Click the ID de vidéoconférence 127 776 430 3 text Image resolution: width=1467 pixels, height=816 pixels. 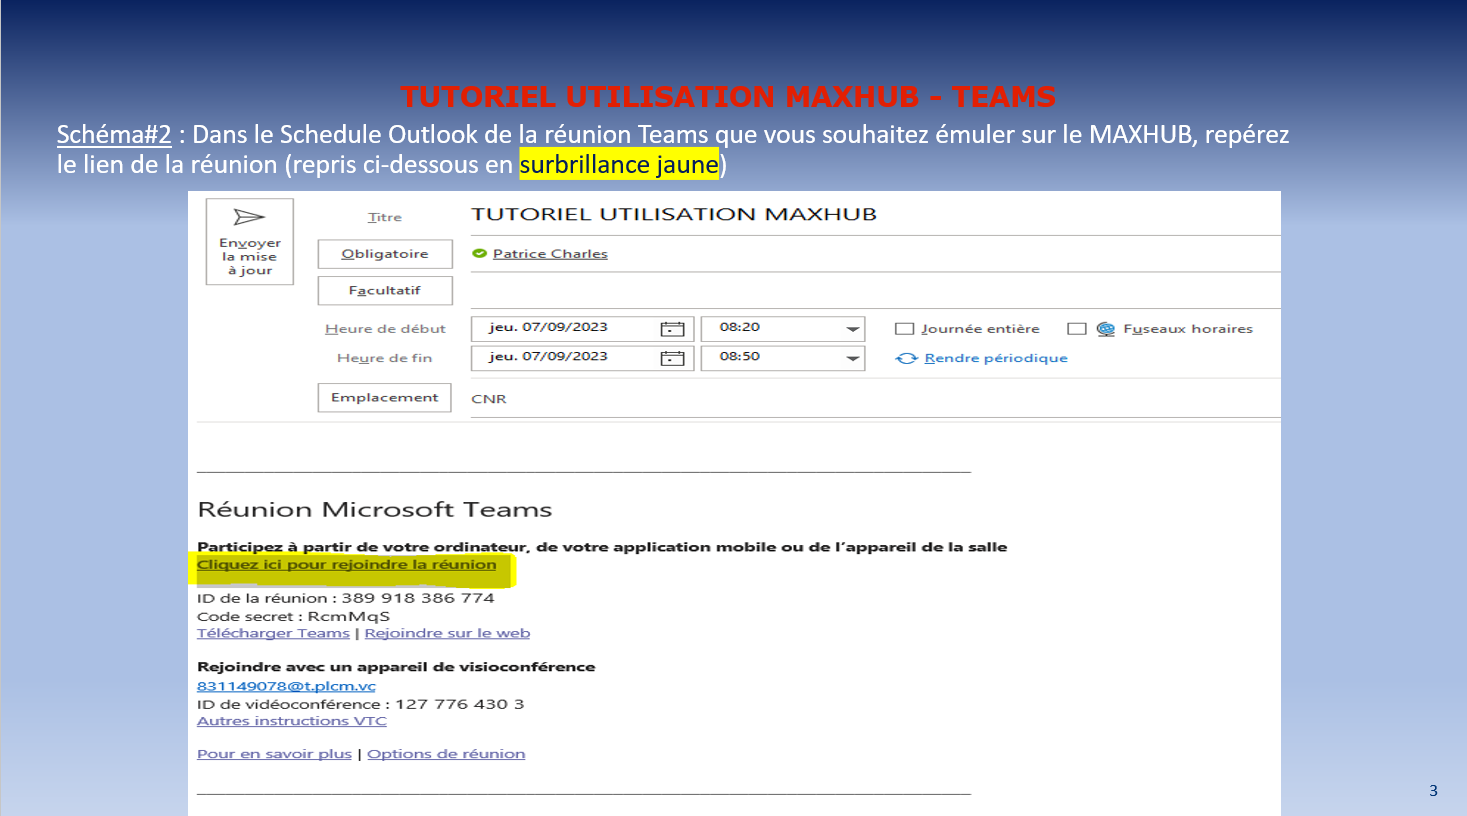[x=360, y=704]
